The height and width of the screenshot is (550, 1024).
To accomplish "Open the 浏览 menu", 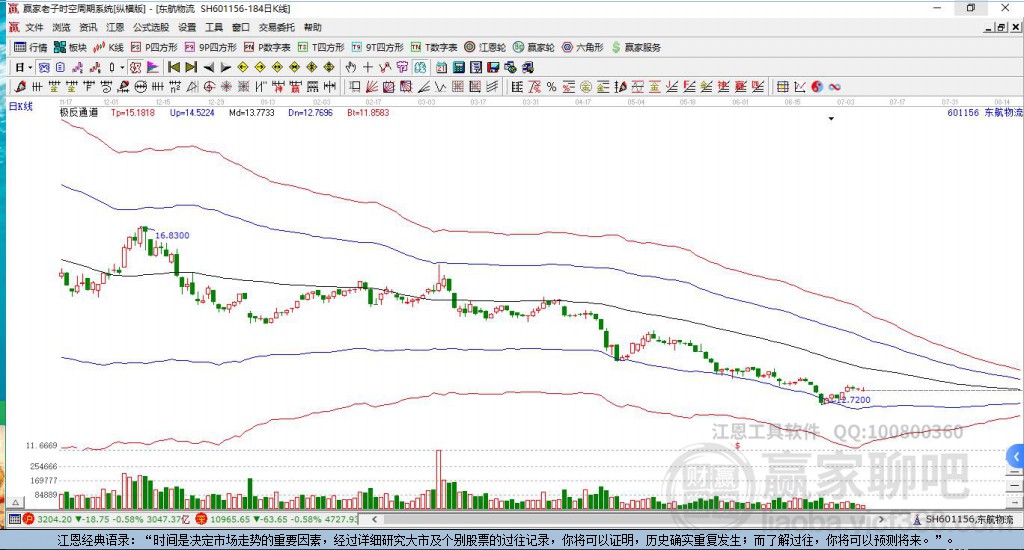I will [61, 27].
